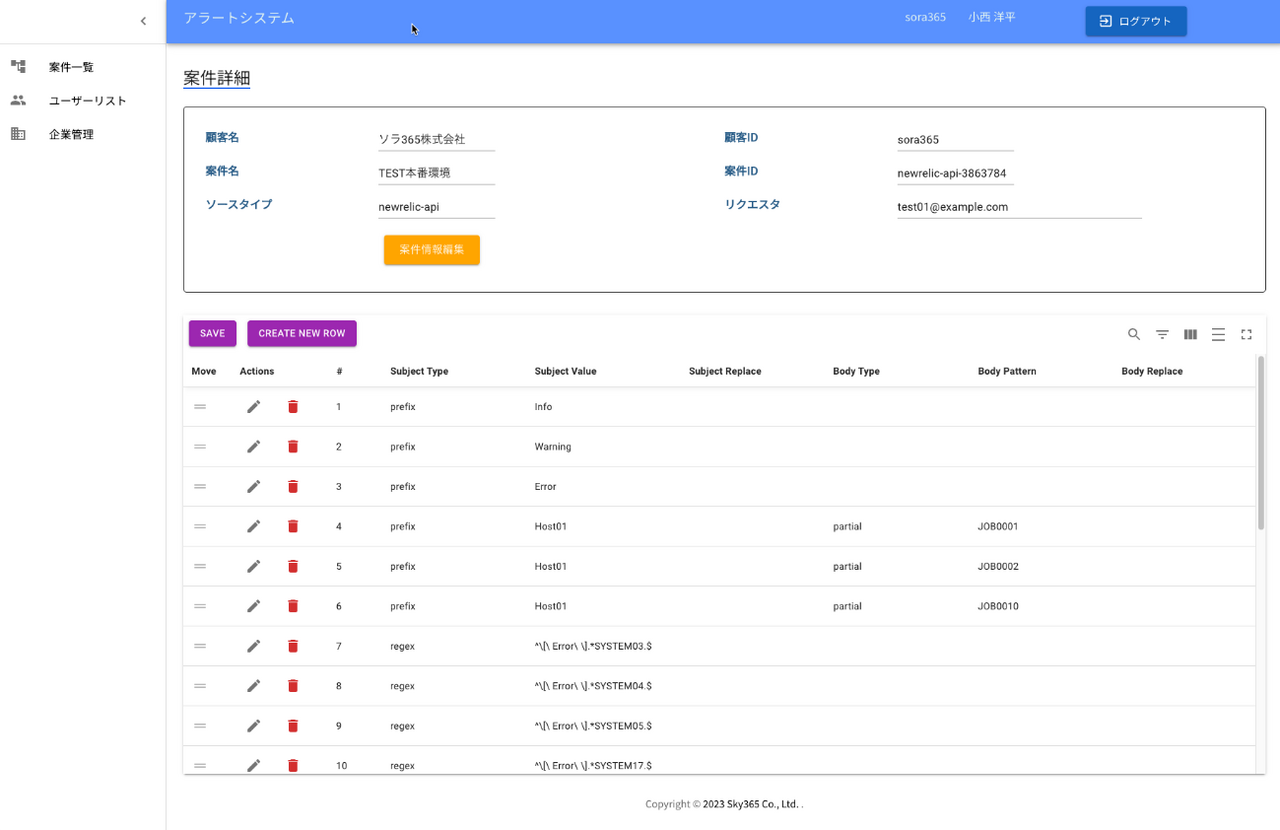Viewport: 1280px width, 830px height.
Task: Select the 企業管理 sidebar entry
Action: tap(71, 133)
